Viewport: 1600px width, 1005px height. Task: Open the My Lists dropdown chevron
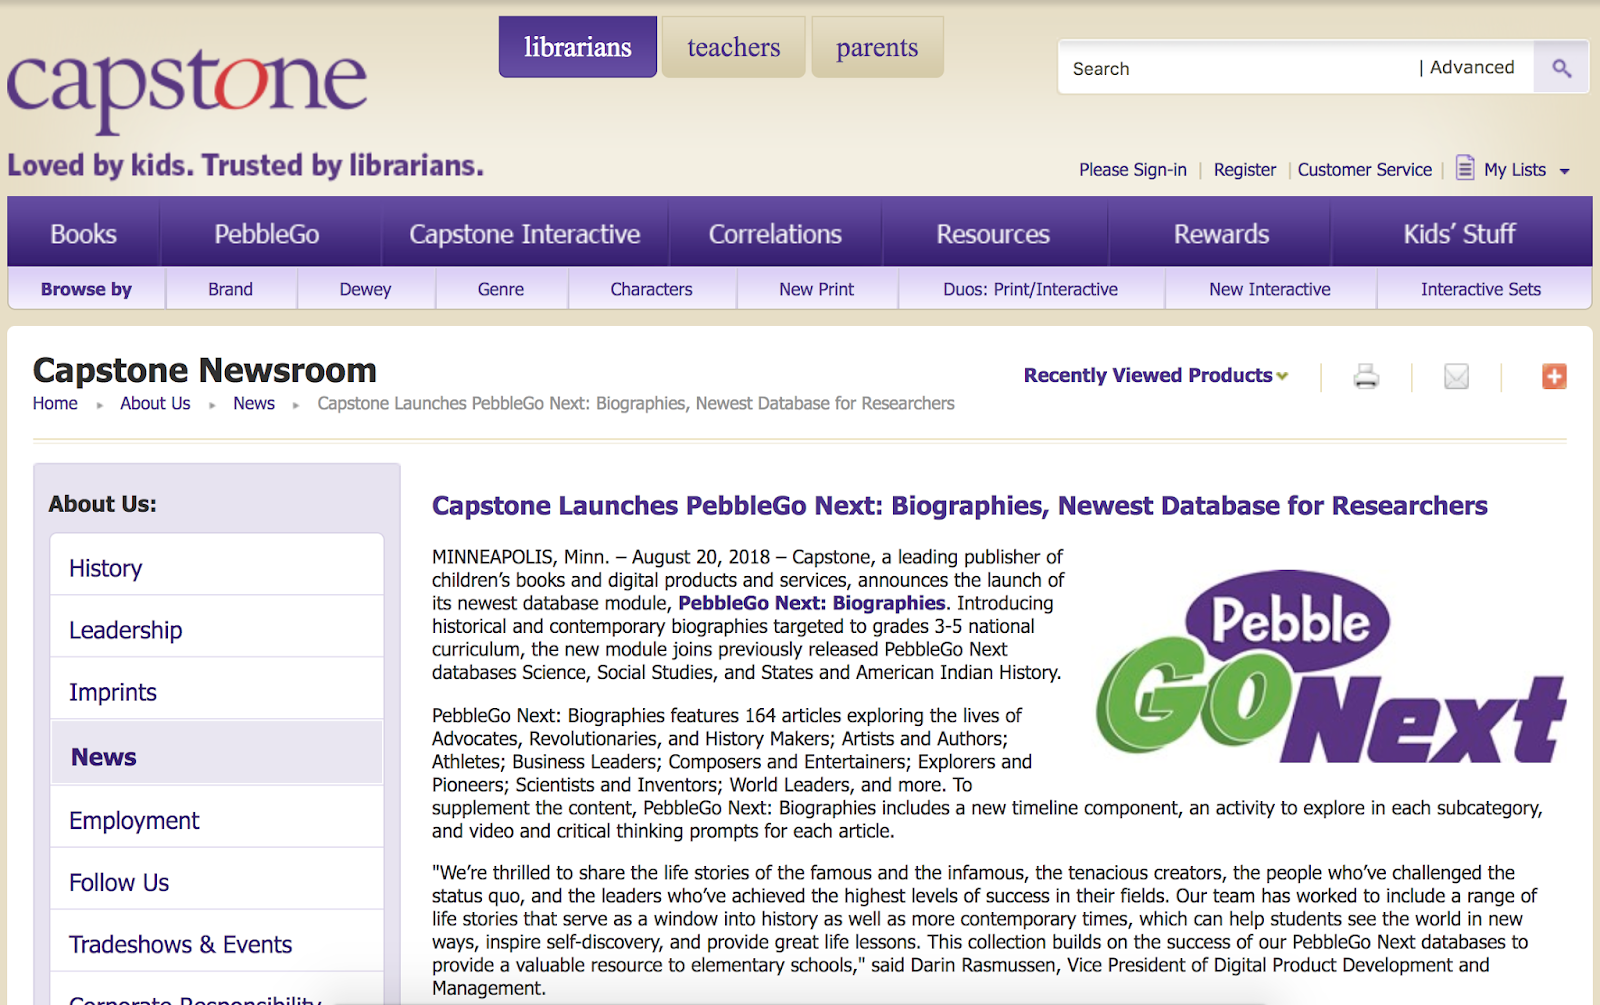tap(1567, 171)
